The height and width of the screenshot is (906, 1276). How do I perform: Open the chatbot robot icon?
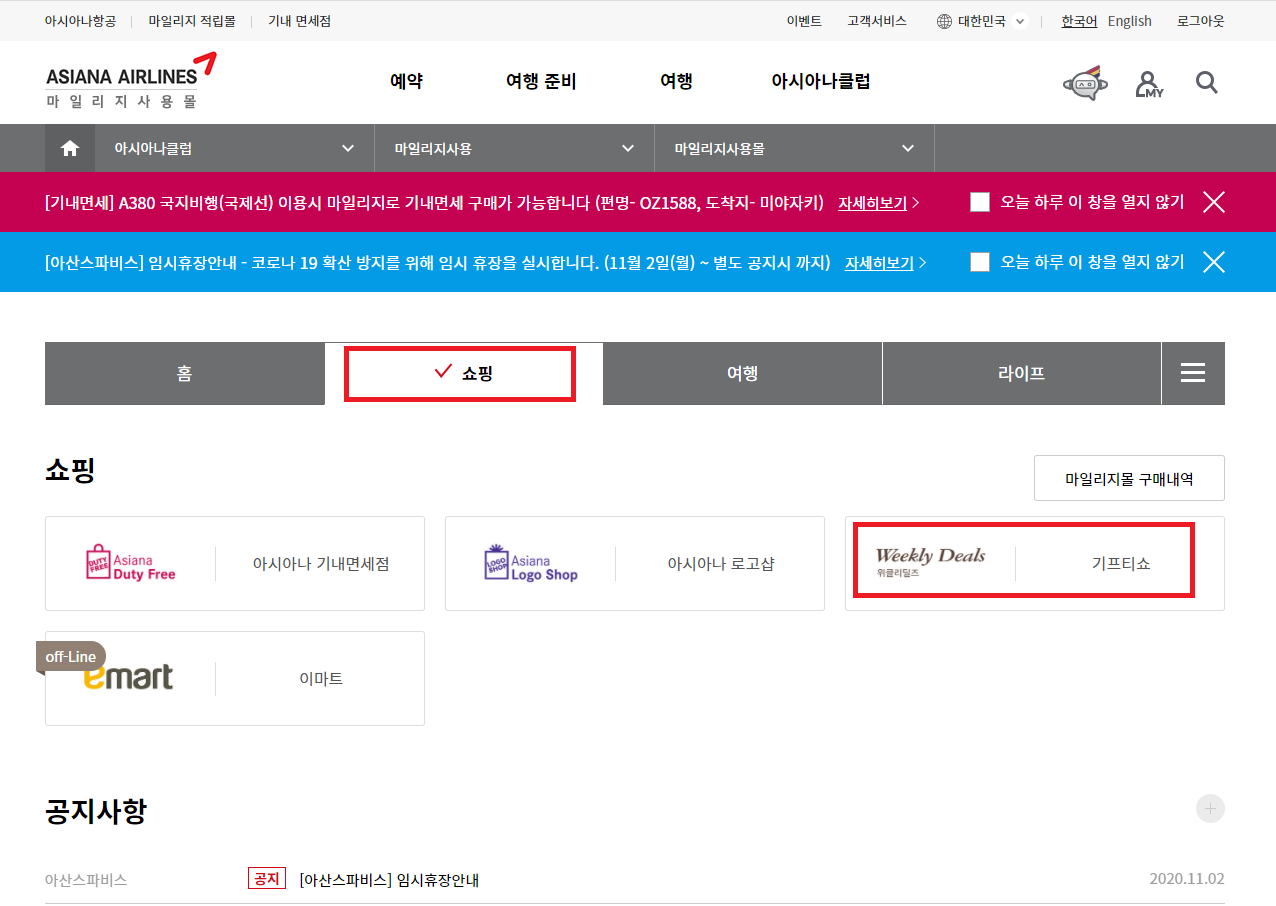[x=1086, y=83]
